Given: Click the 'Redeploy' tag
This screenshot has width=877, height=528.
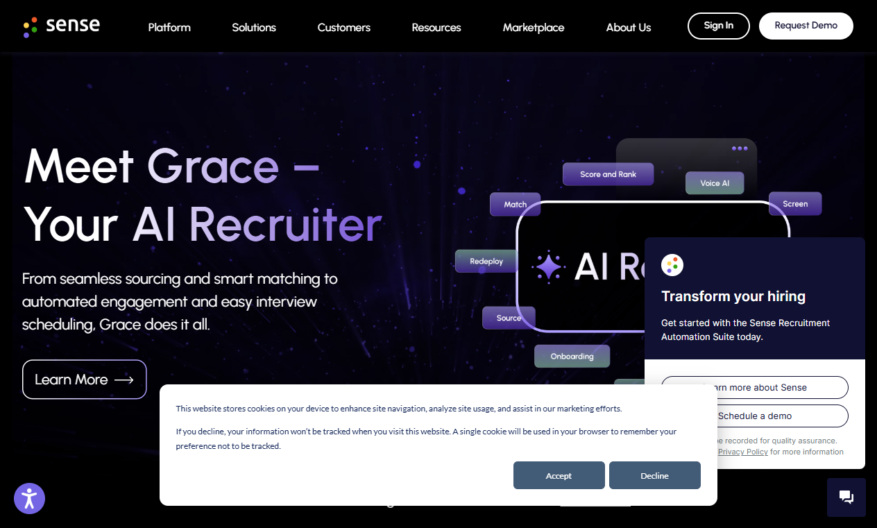Looking at the screenshot, I should [x=486, y=261].
